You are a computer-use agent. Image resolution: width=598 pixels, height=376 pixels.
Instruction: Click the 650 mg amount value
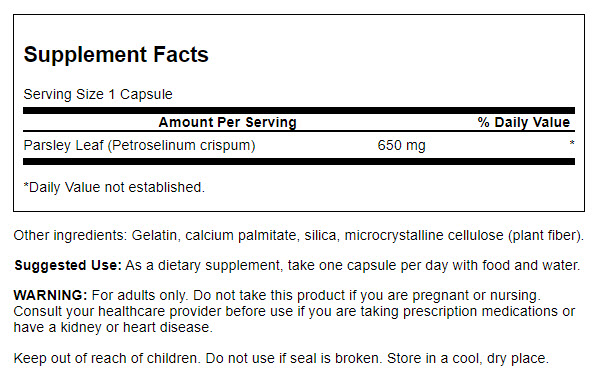(401, 145)
